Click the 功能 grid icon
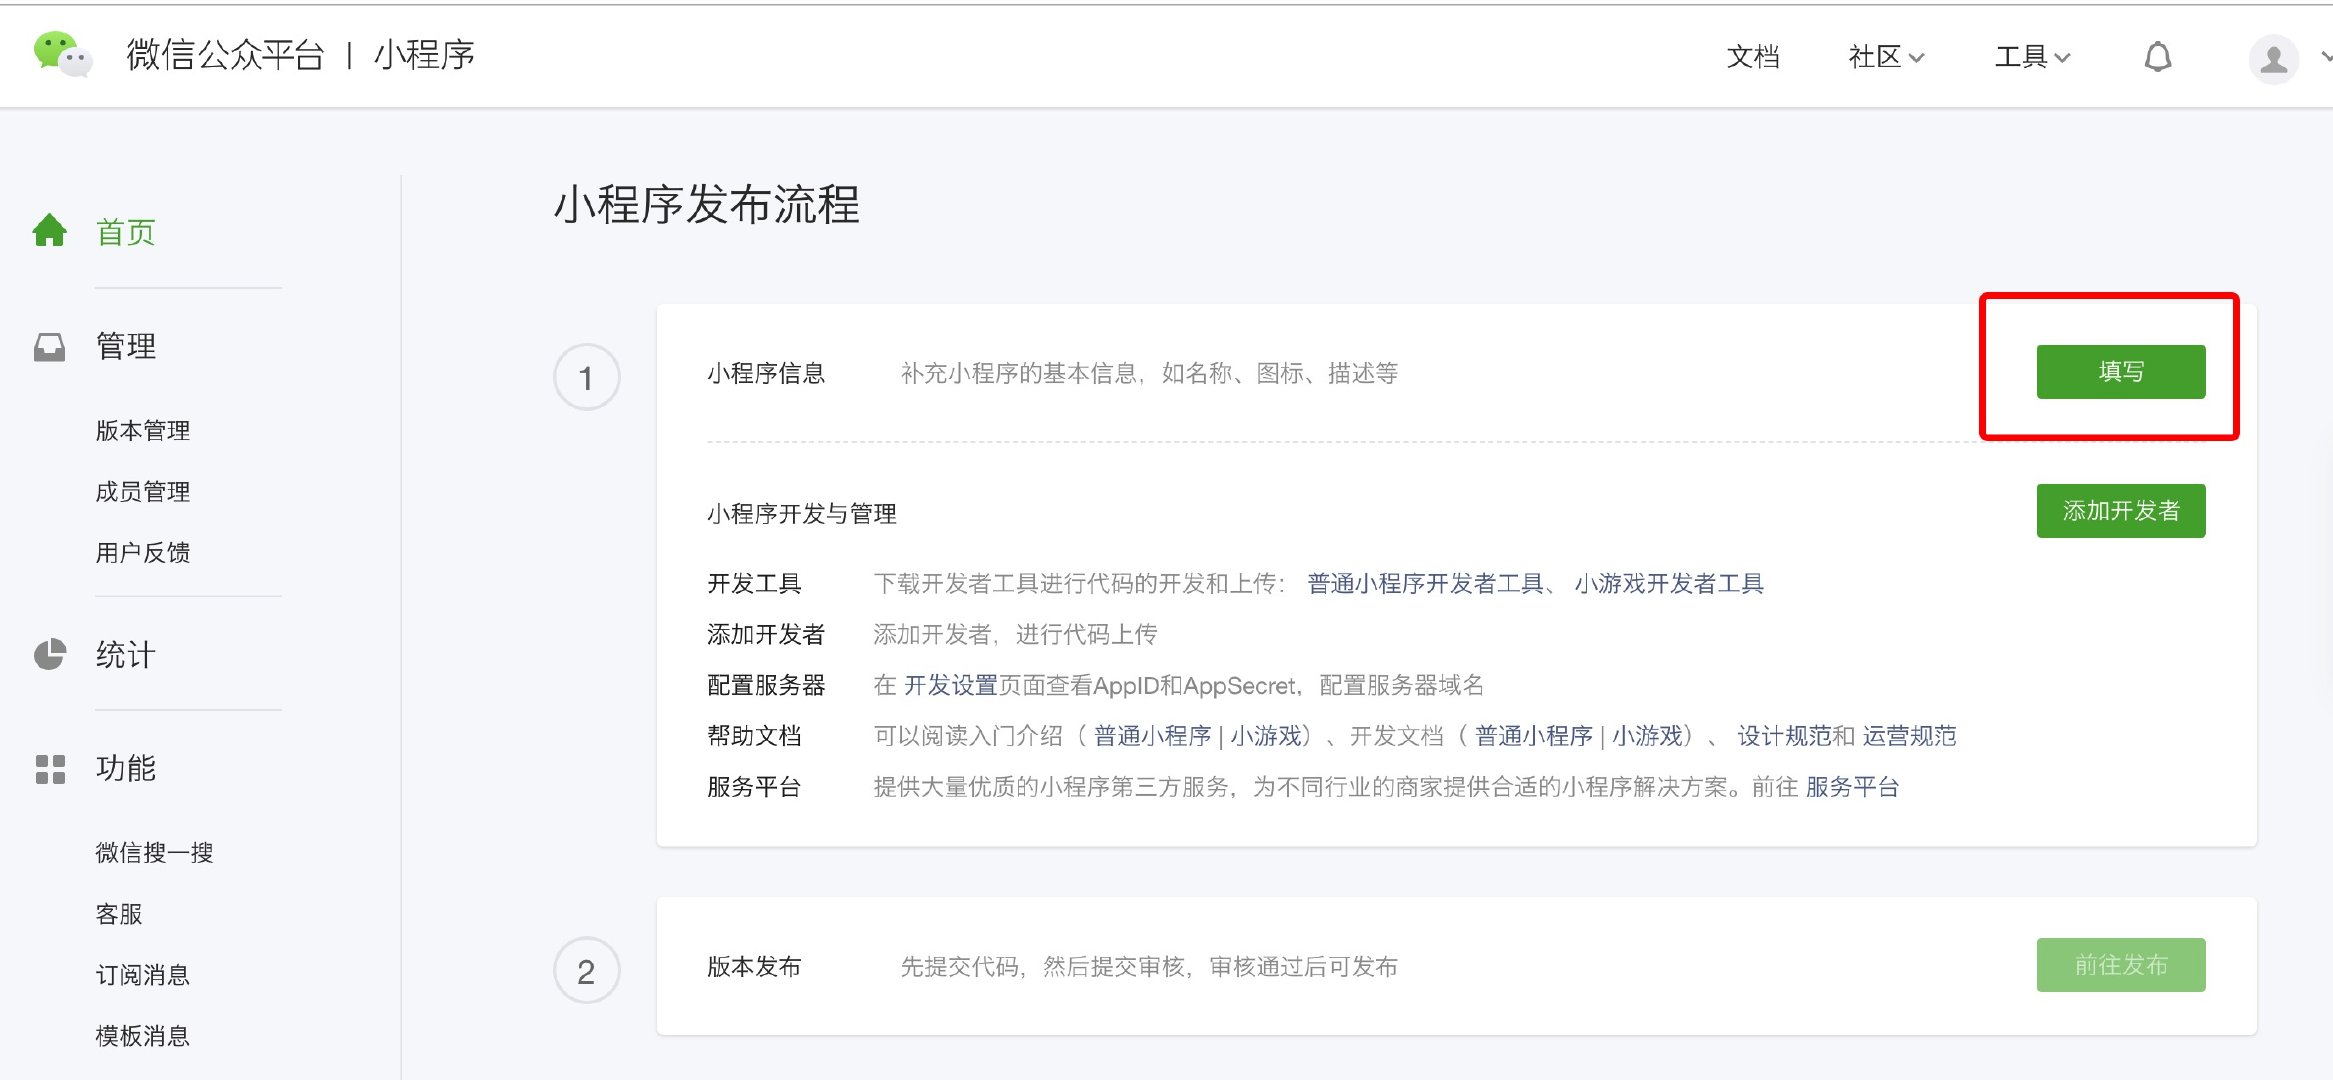 49,769
